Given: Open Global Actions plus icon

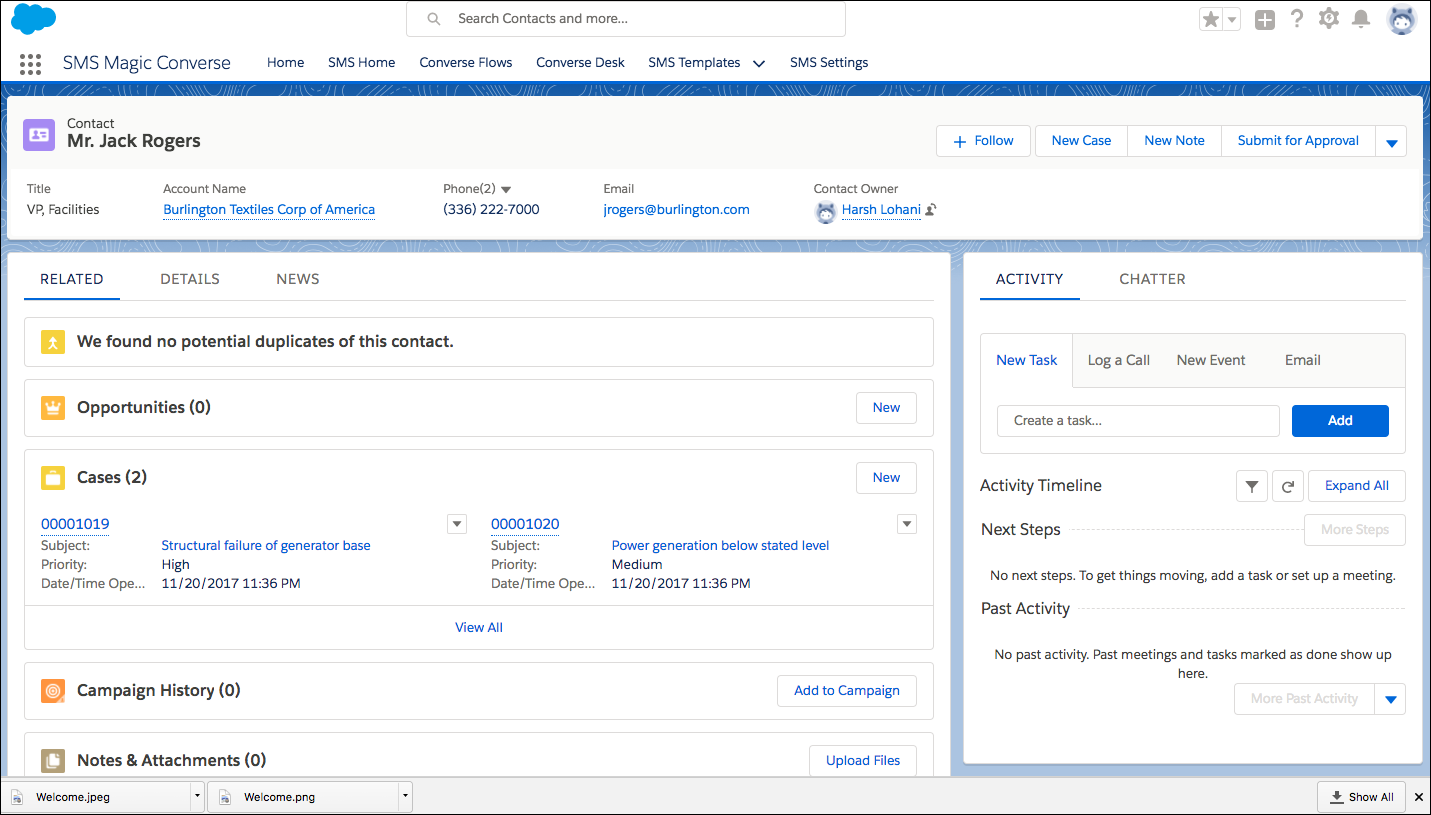Looking at the screenshot, I should (1265, 19).
